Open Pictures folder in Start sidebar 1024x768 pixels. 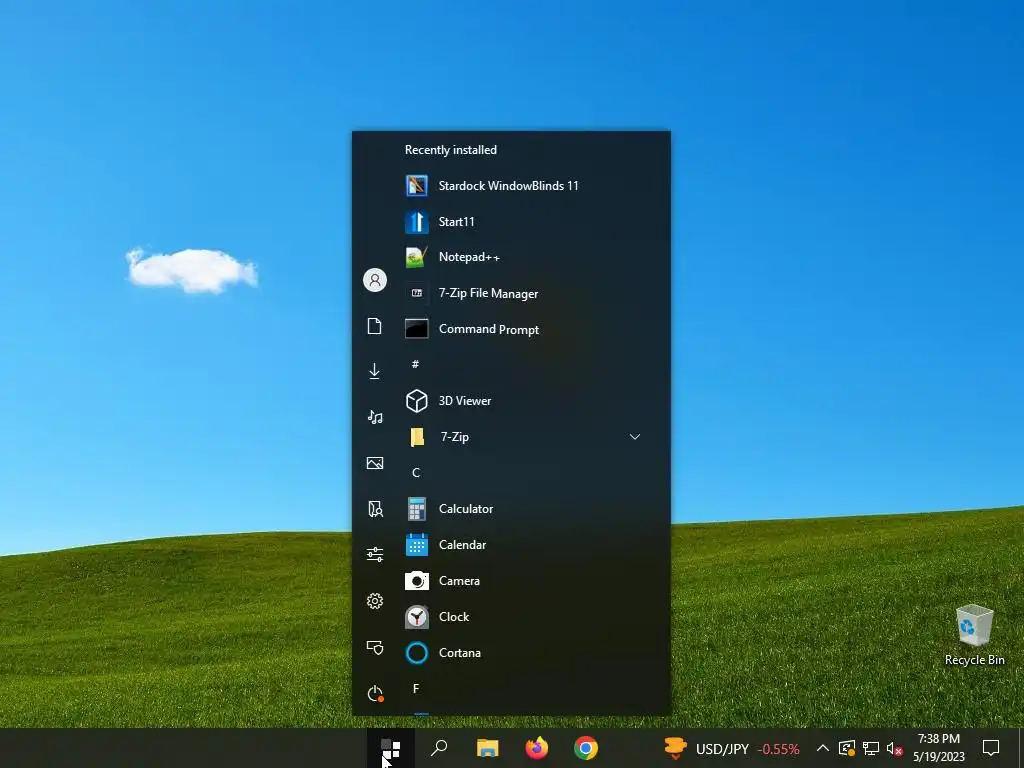click(x=375, y=463)
